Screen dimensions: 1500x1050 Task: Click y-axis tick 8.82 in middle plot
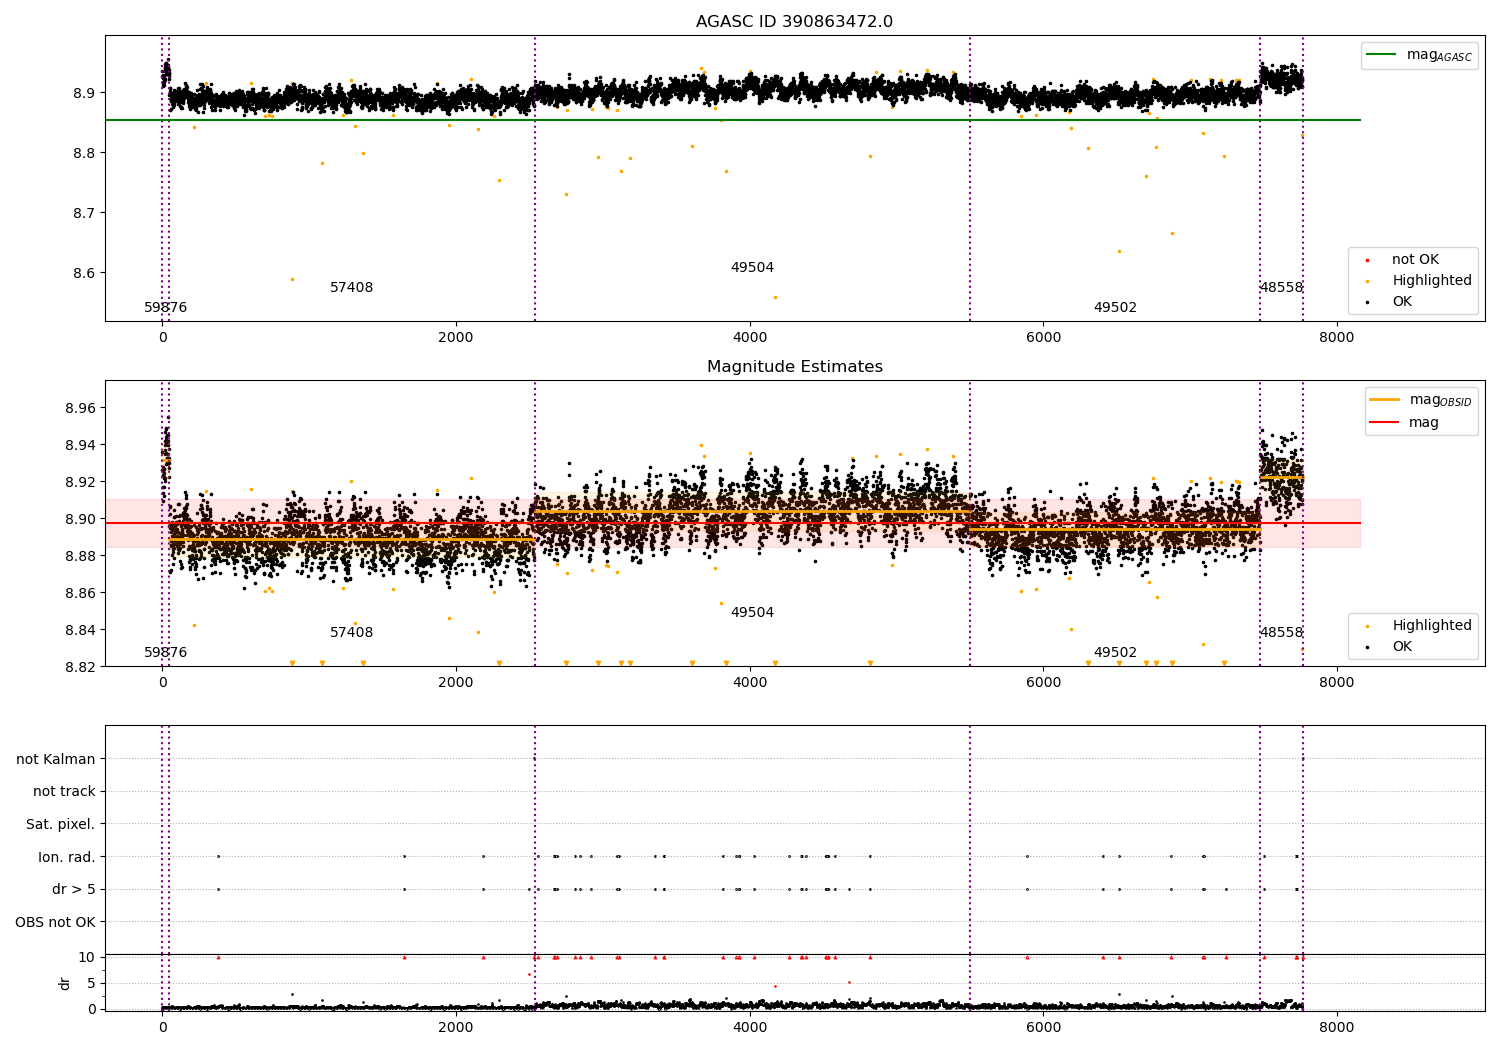(x=81, y=667)
